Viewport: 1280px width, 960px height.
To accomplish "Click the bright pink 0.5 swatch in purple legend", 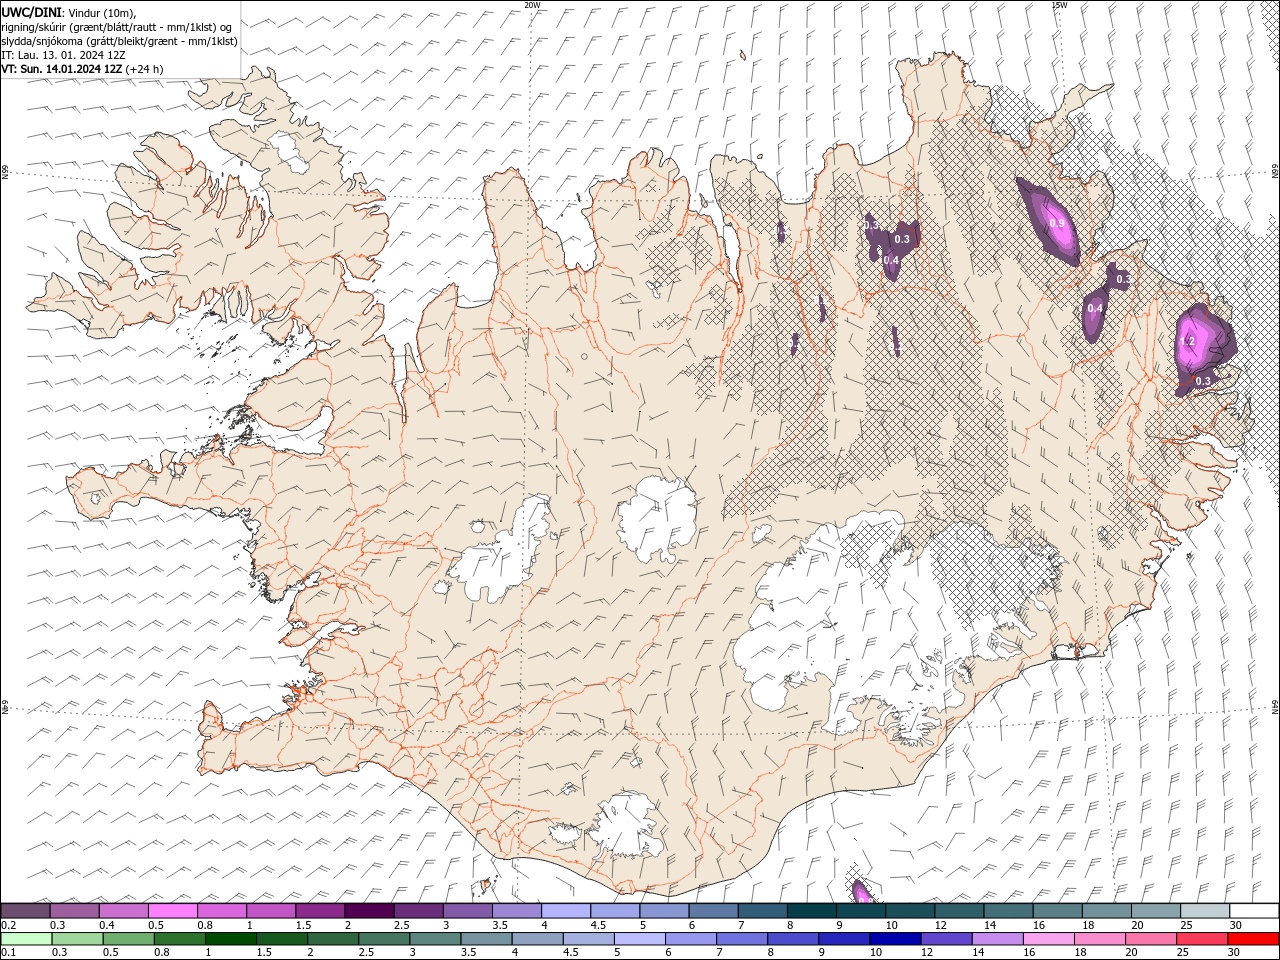I will (172, 911).
